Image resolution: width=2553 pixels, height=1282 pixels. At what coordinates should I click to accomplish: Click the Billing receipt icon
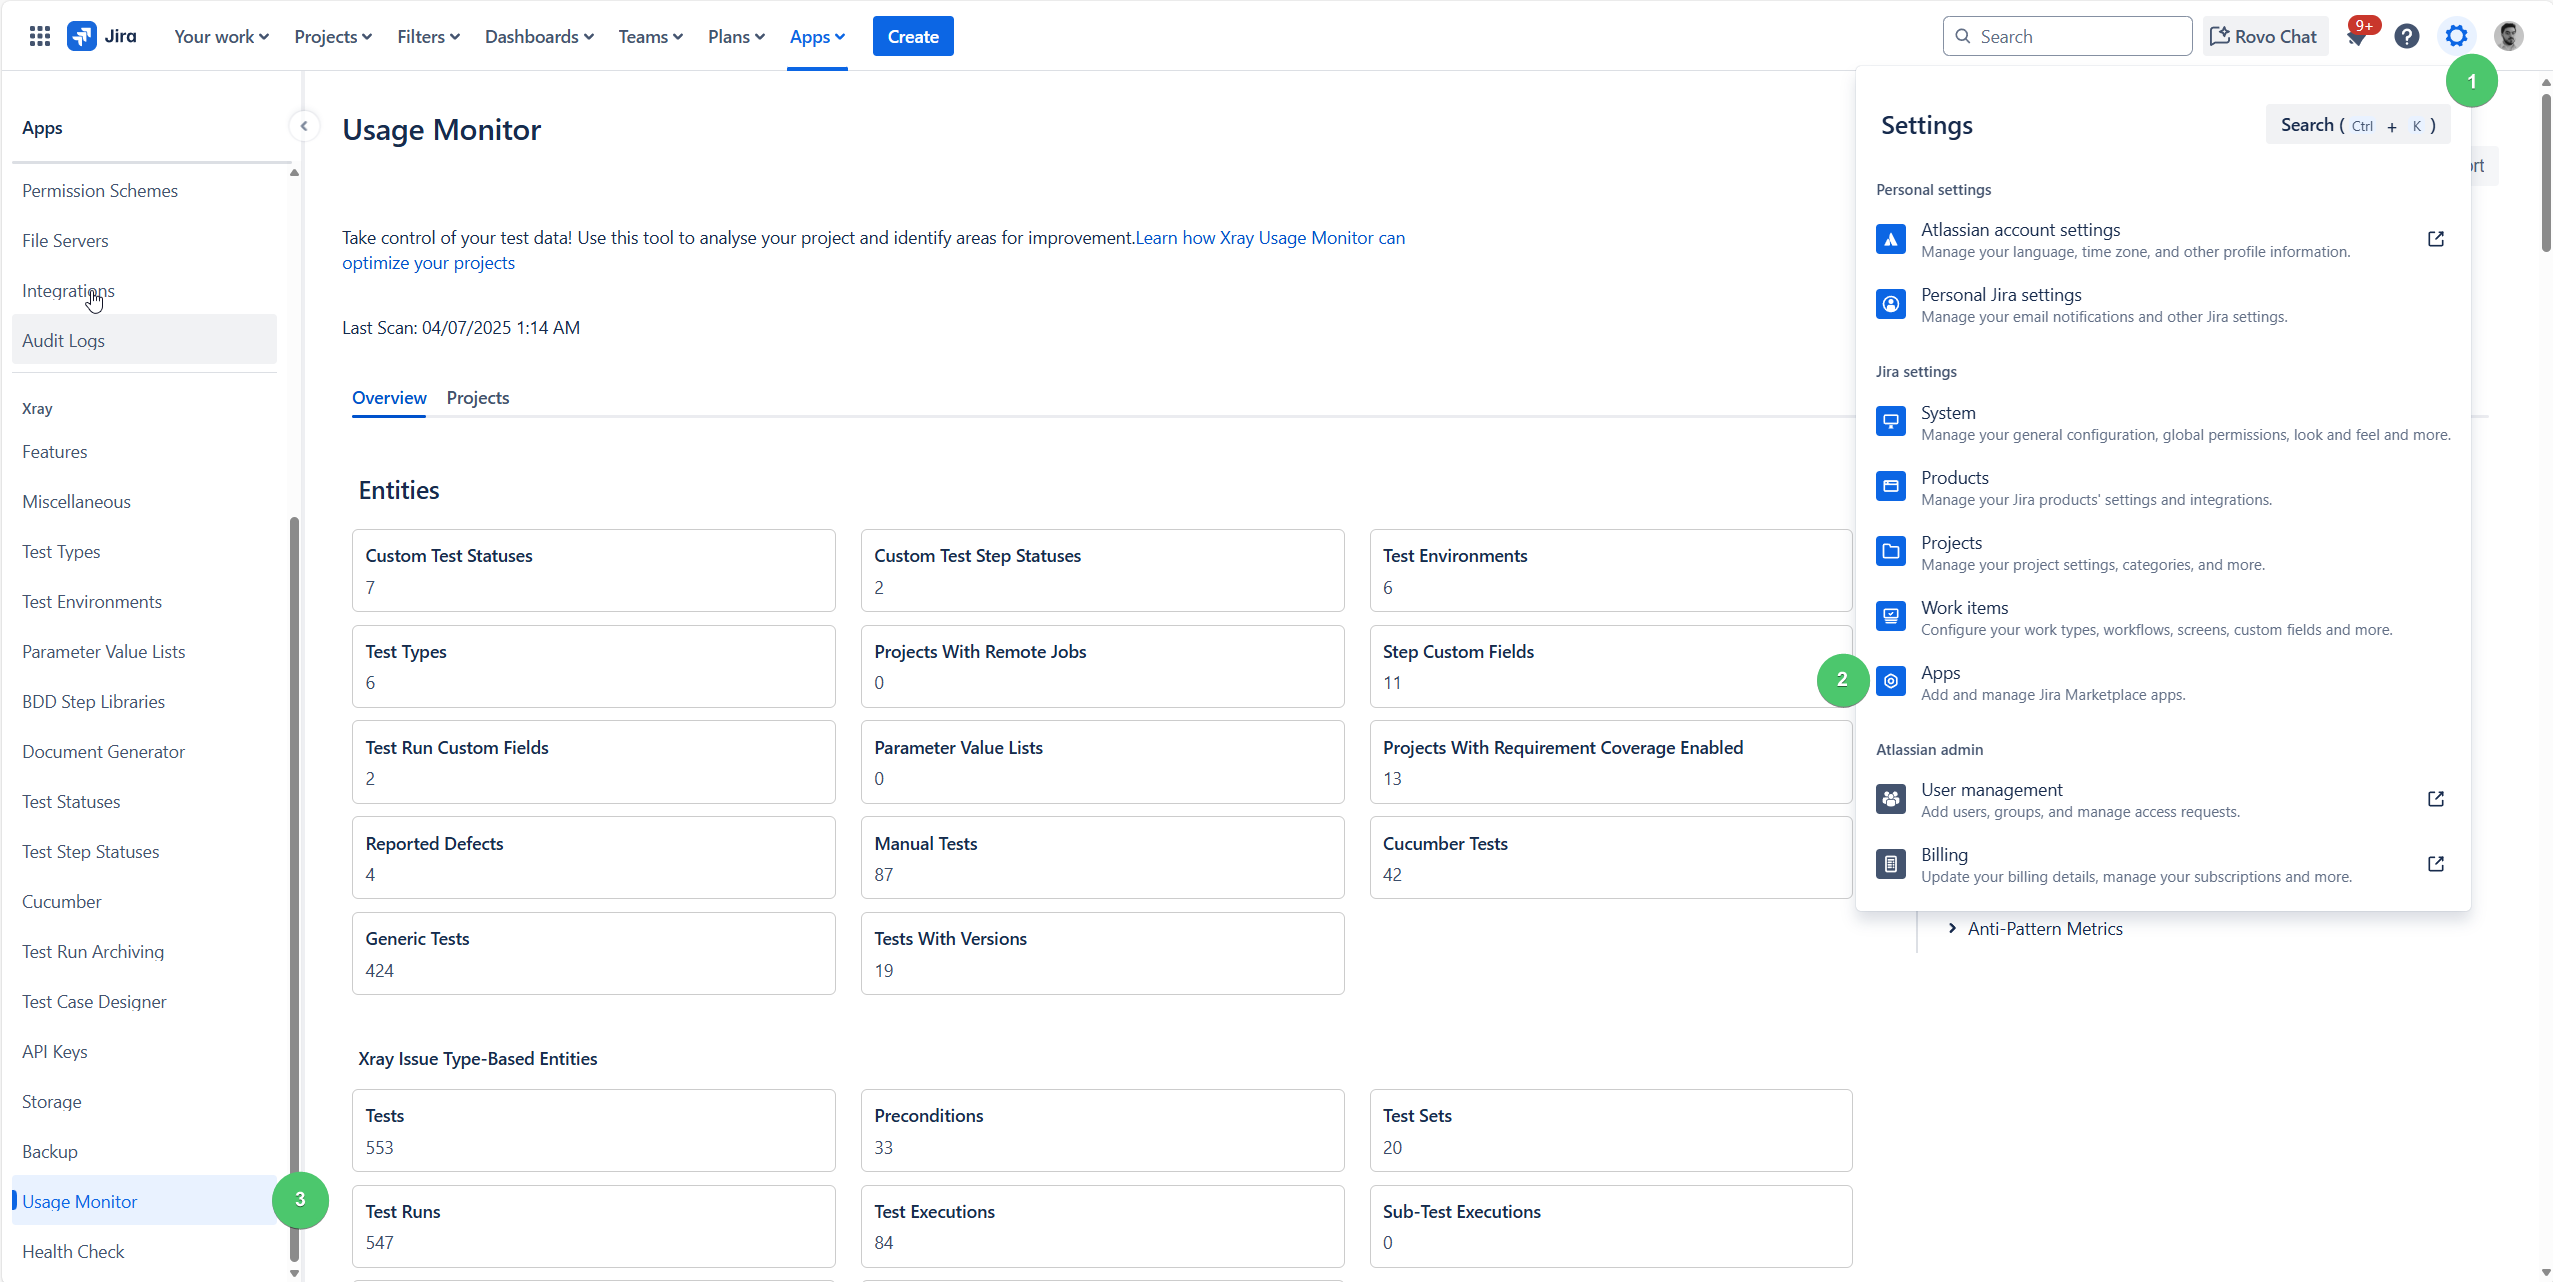point(1891,864)
